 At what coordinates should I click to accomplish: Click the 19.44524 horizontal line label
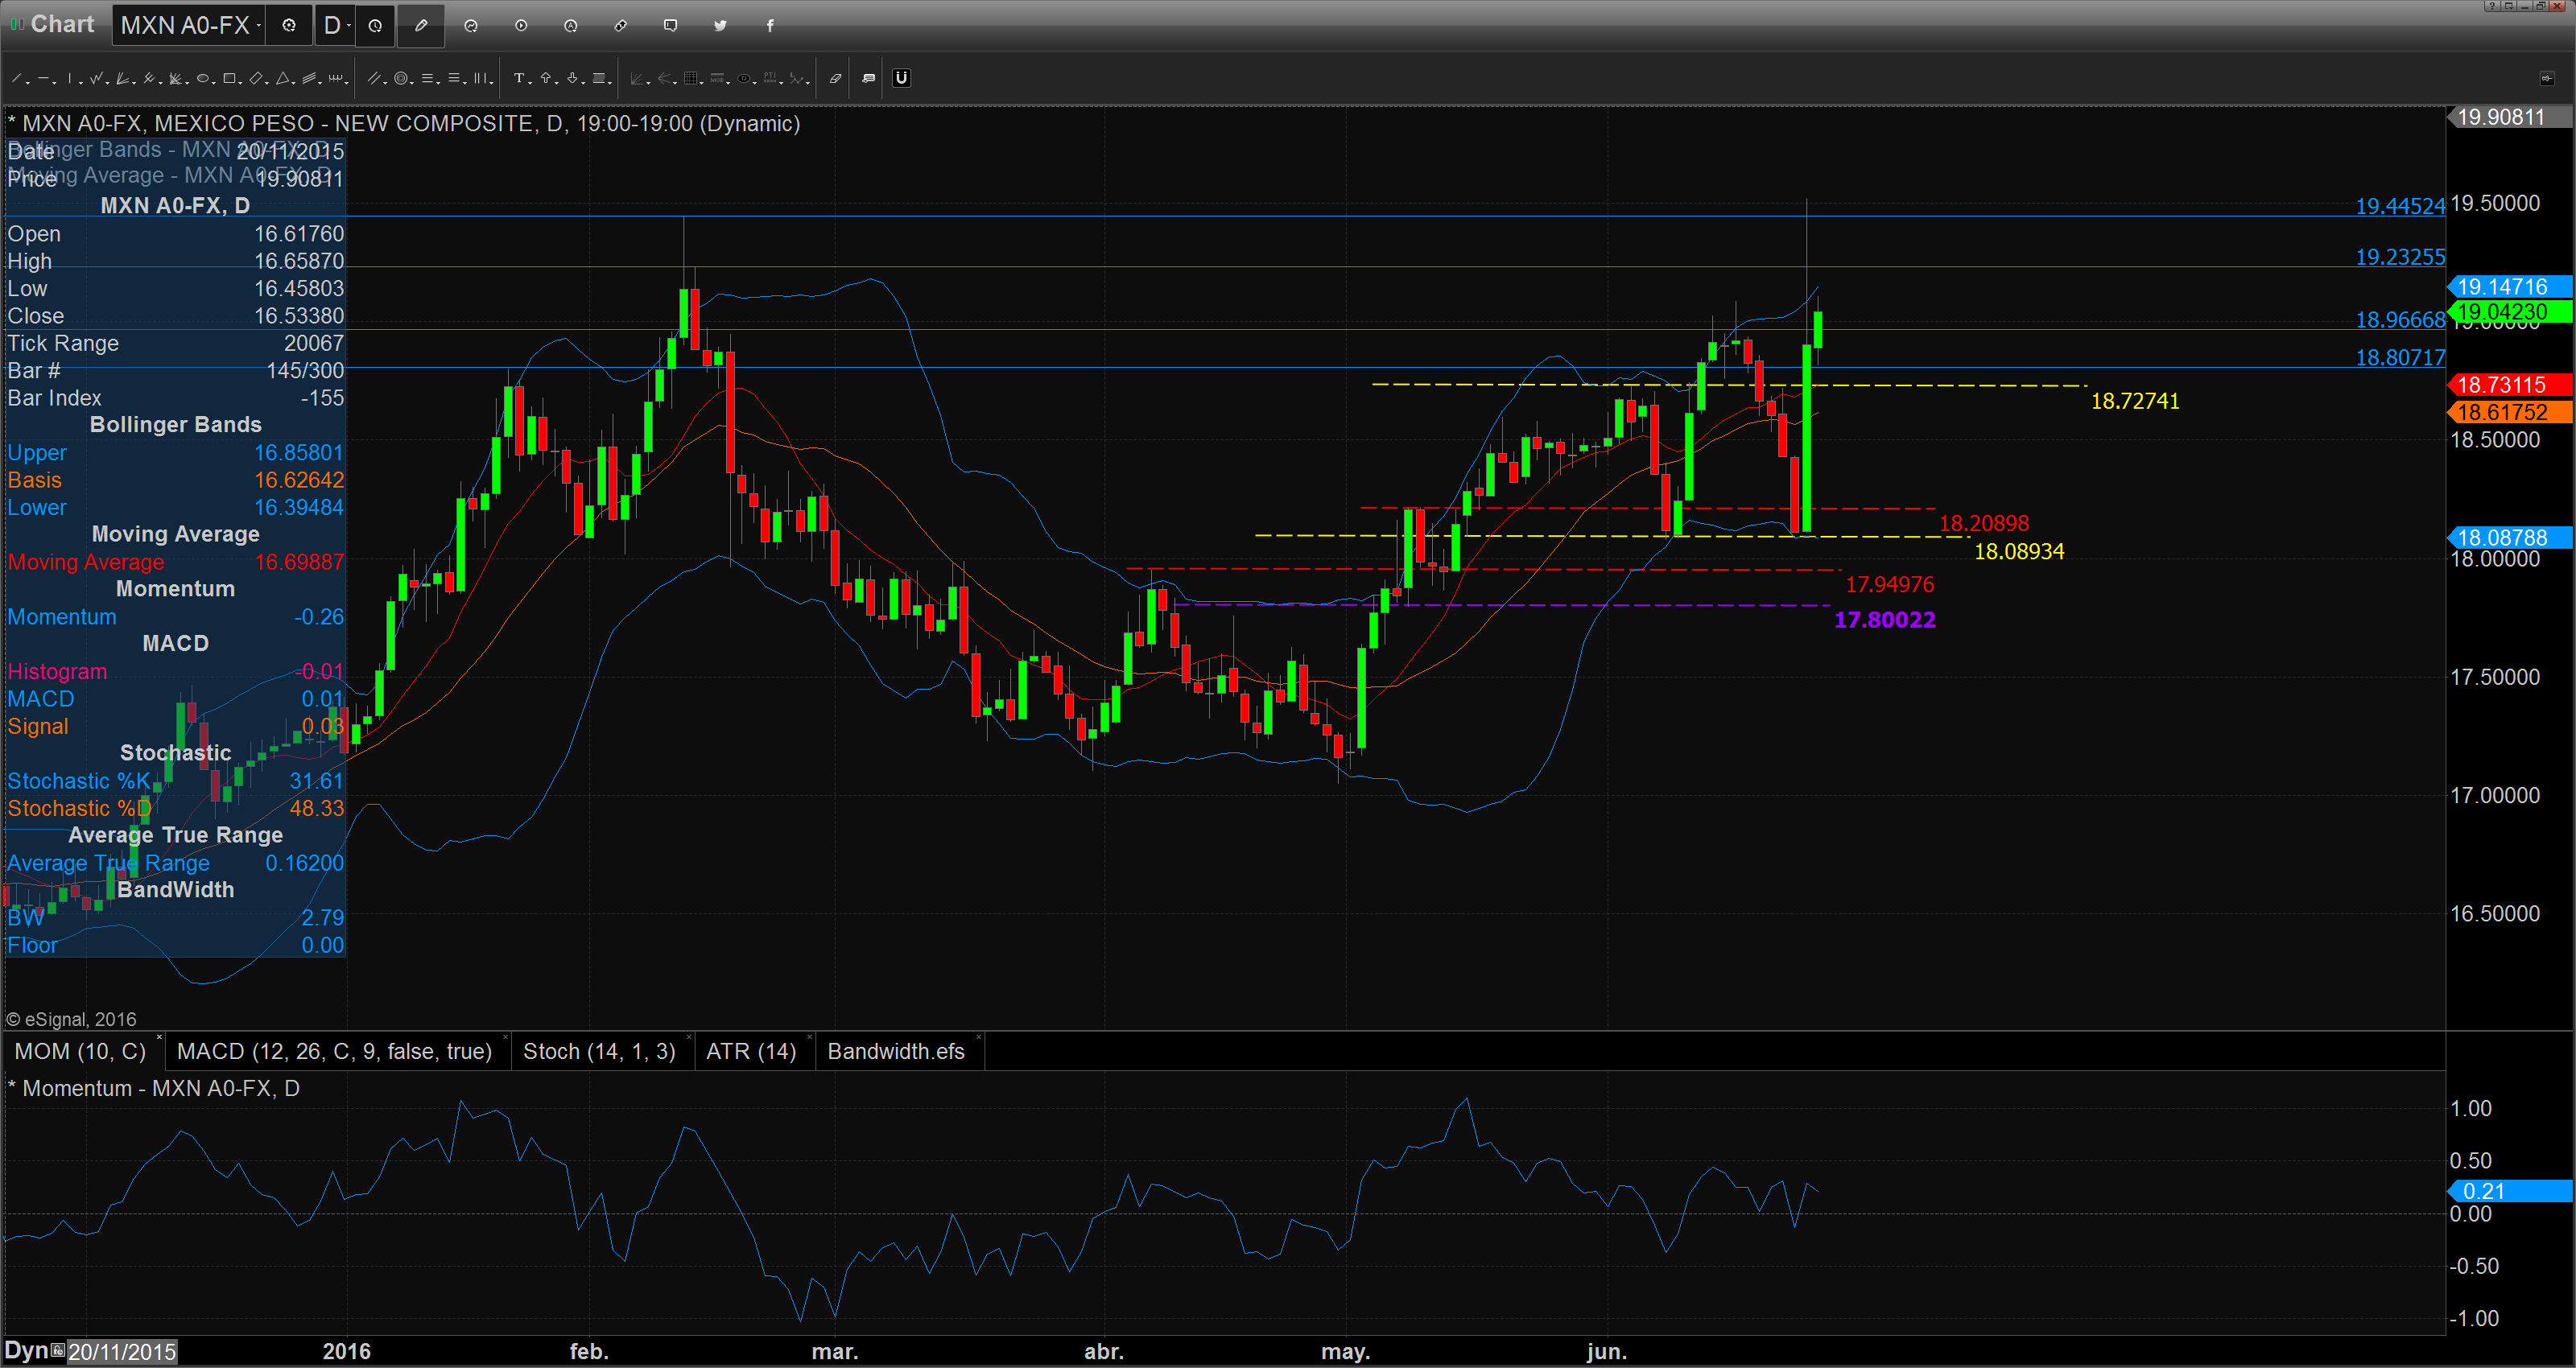point(2400,206)
